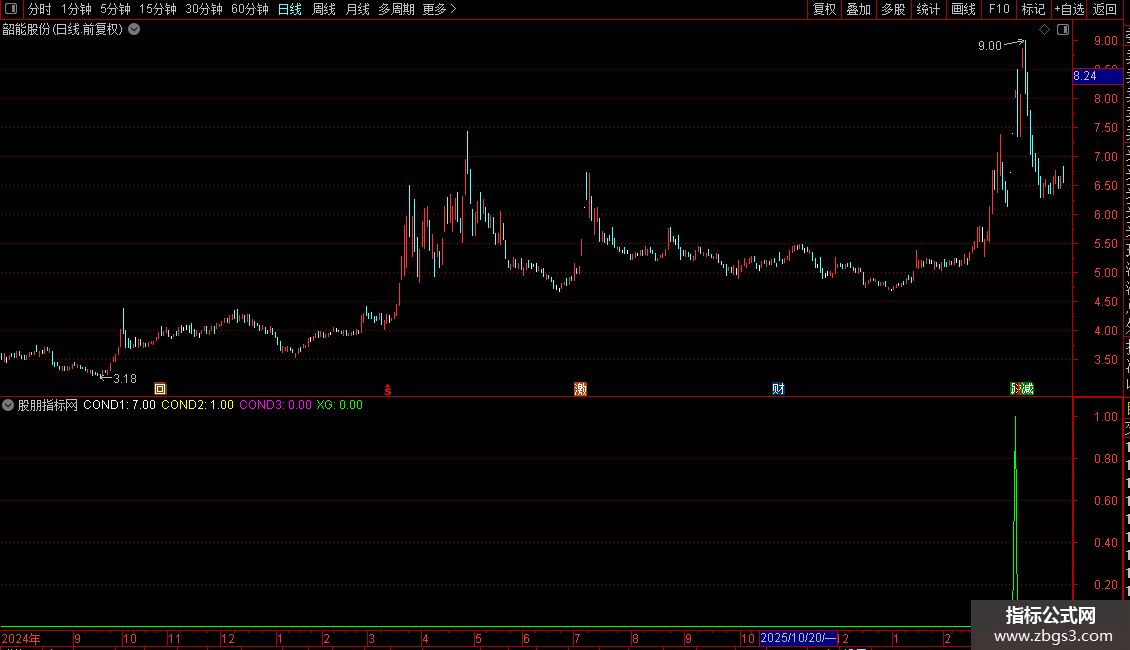Expand the 股朋指标网 indicator dropdown
Viewport: 1130px width, 650px height.
[x=8, y=405]
